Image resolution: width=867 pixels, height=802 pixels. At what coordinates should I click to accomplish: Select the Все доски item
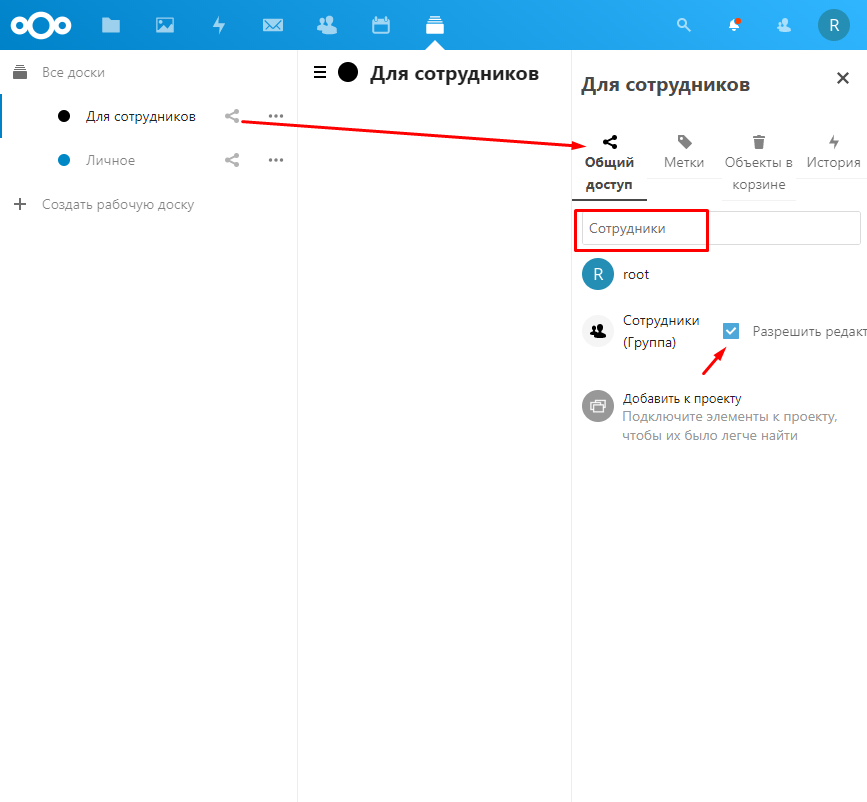click(73, 72)
